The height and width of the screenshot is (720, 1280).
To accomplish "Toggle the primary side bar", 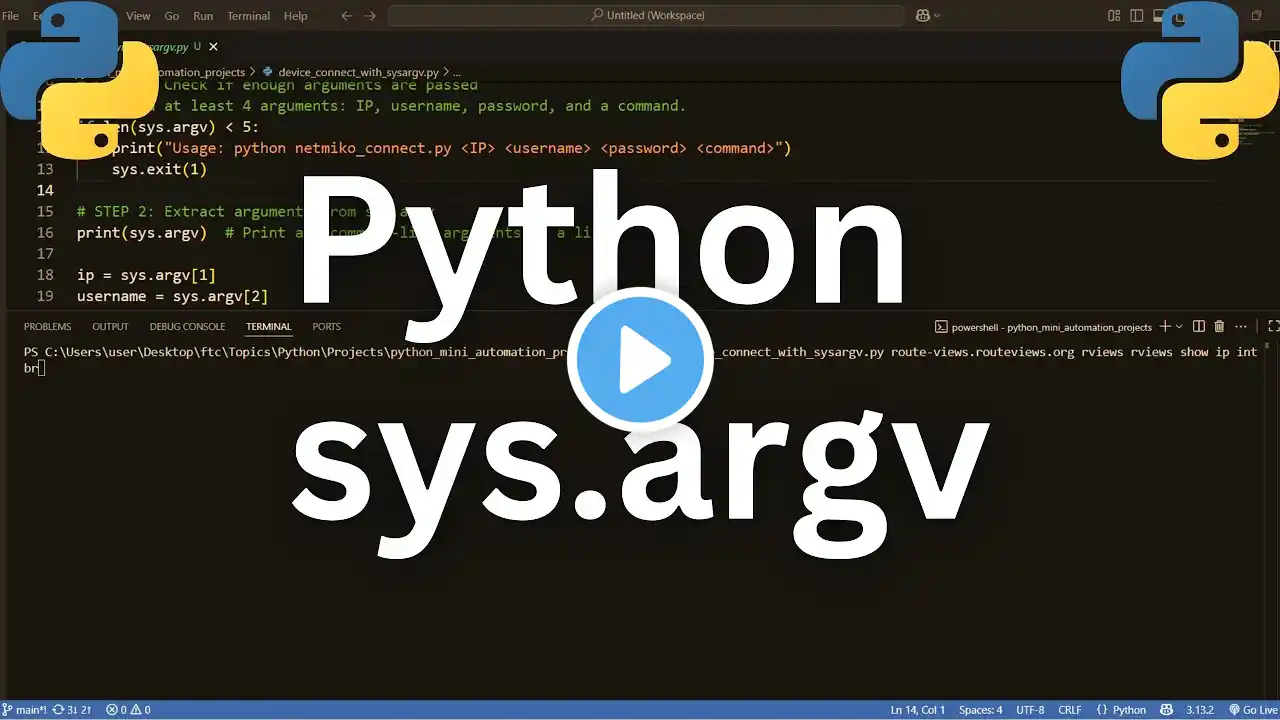I will 1137,16.
